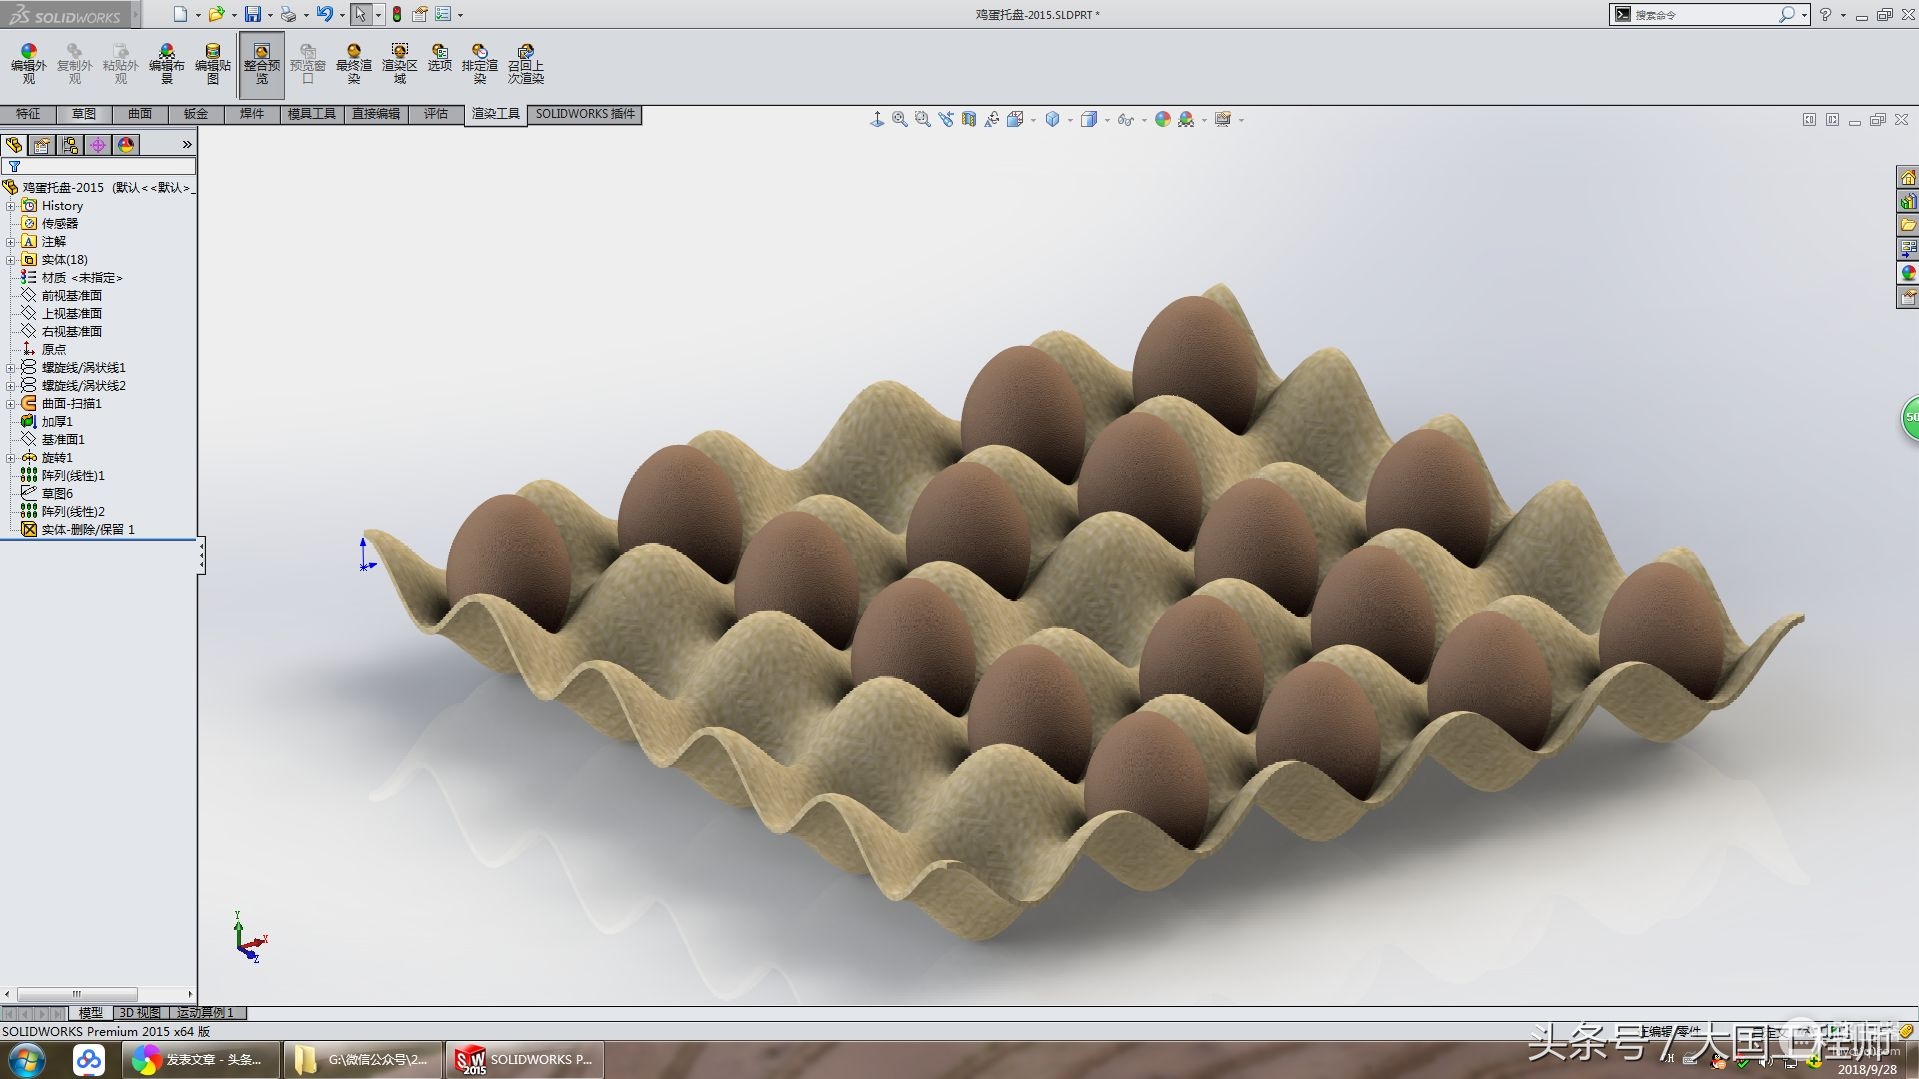
Task: Switch to the 评估 tab
Action: coord(436,114)
